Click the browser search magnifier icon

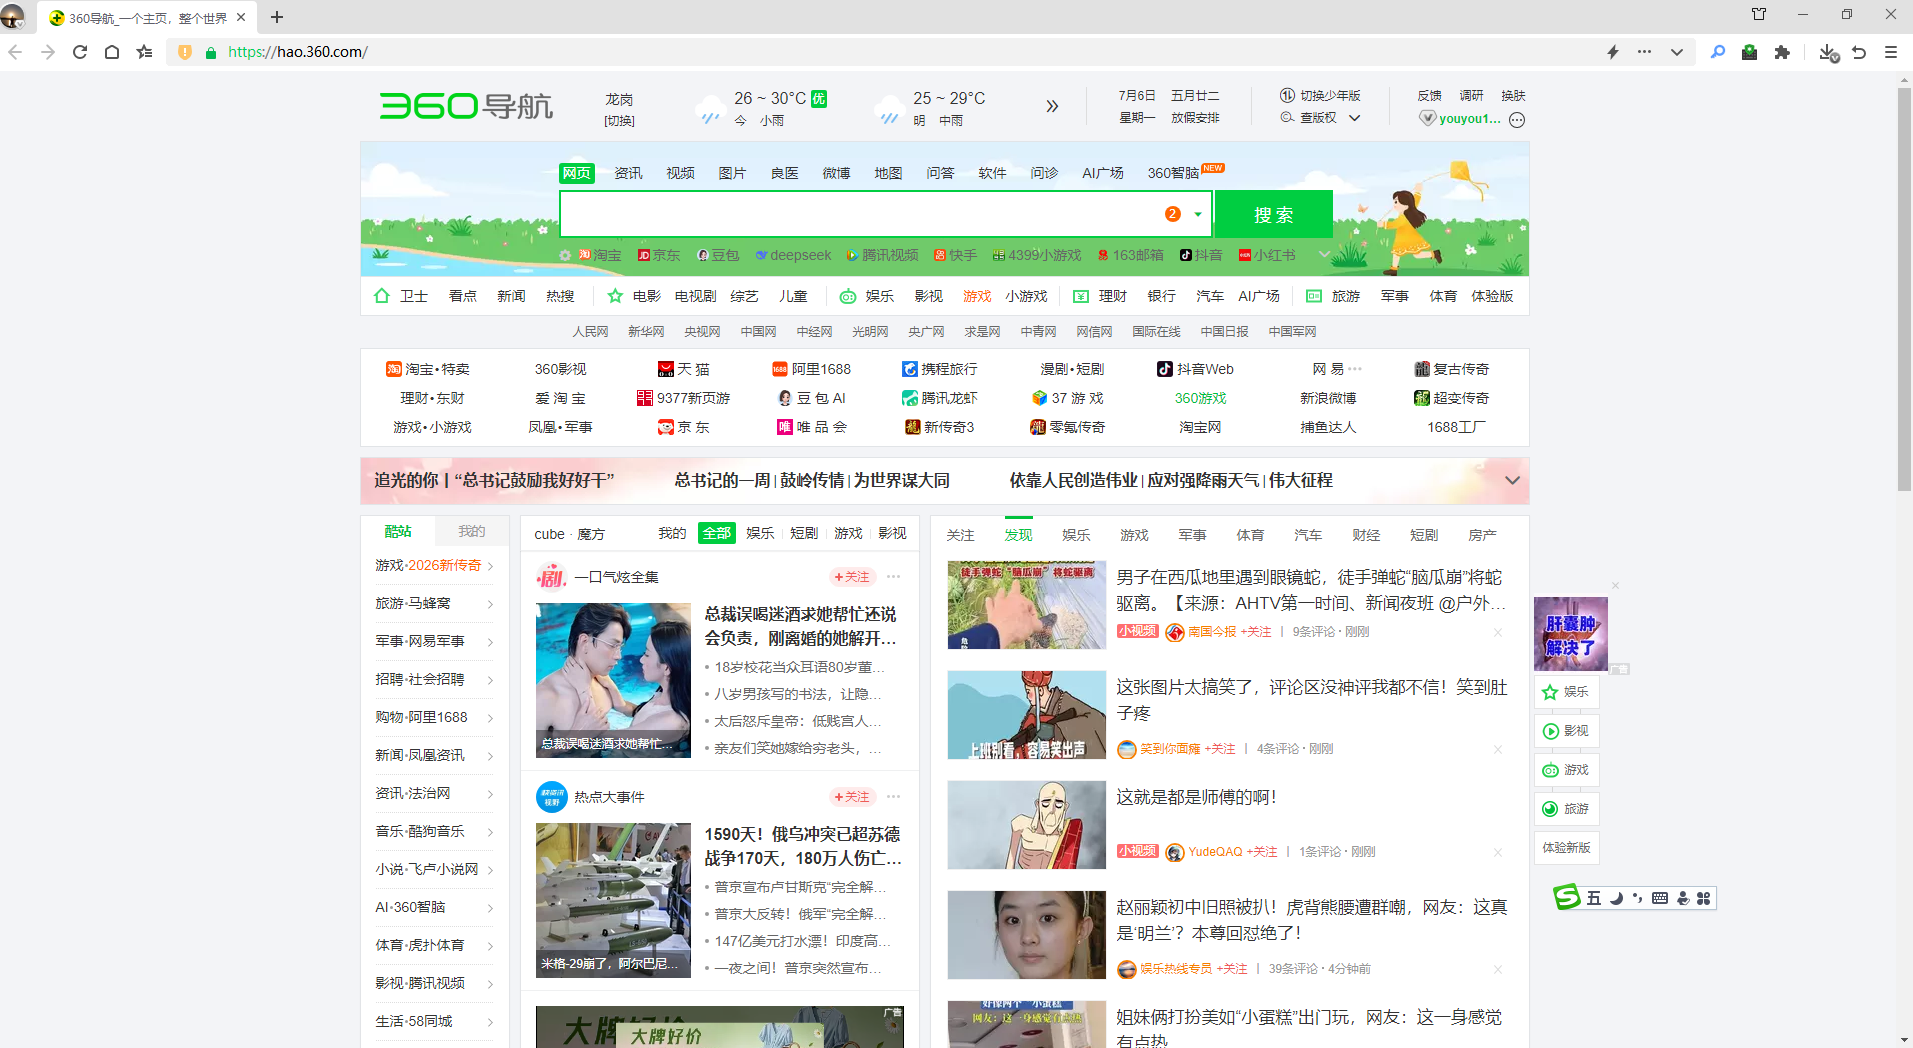(1718, 52)
